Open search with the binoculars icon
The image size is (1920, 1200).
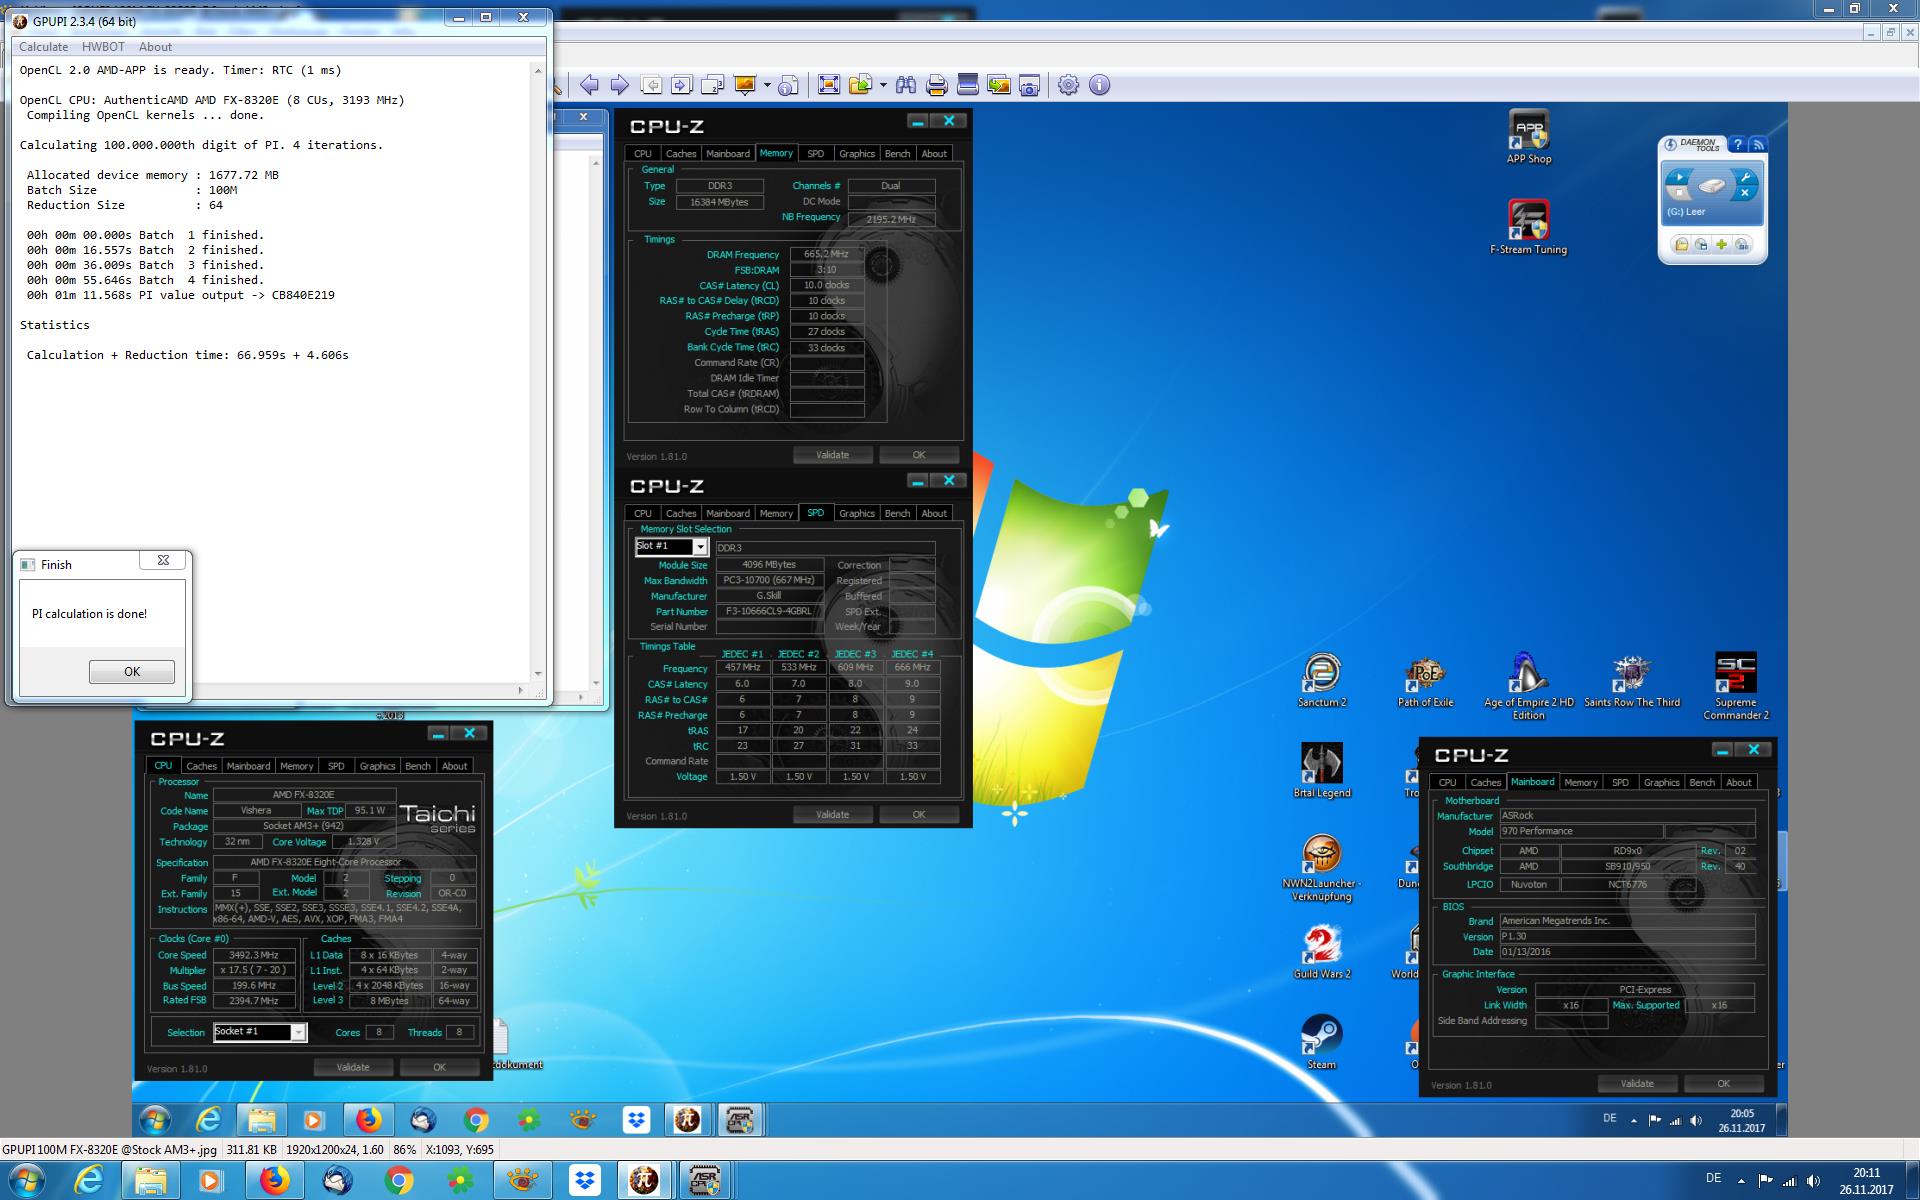click(906, 85)
